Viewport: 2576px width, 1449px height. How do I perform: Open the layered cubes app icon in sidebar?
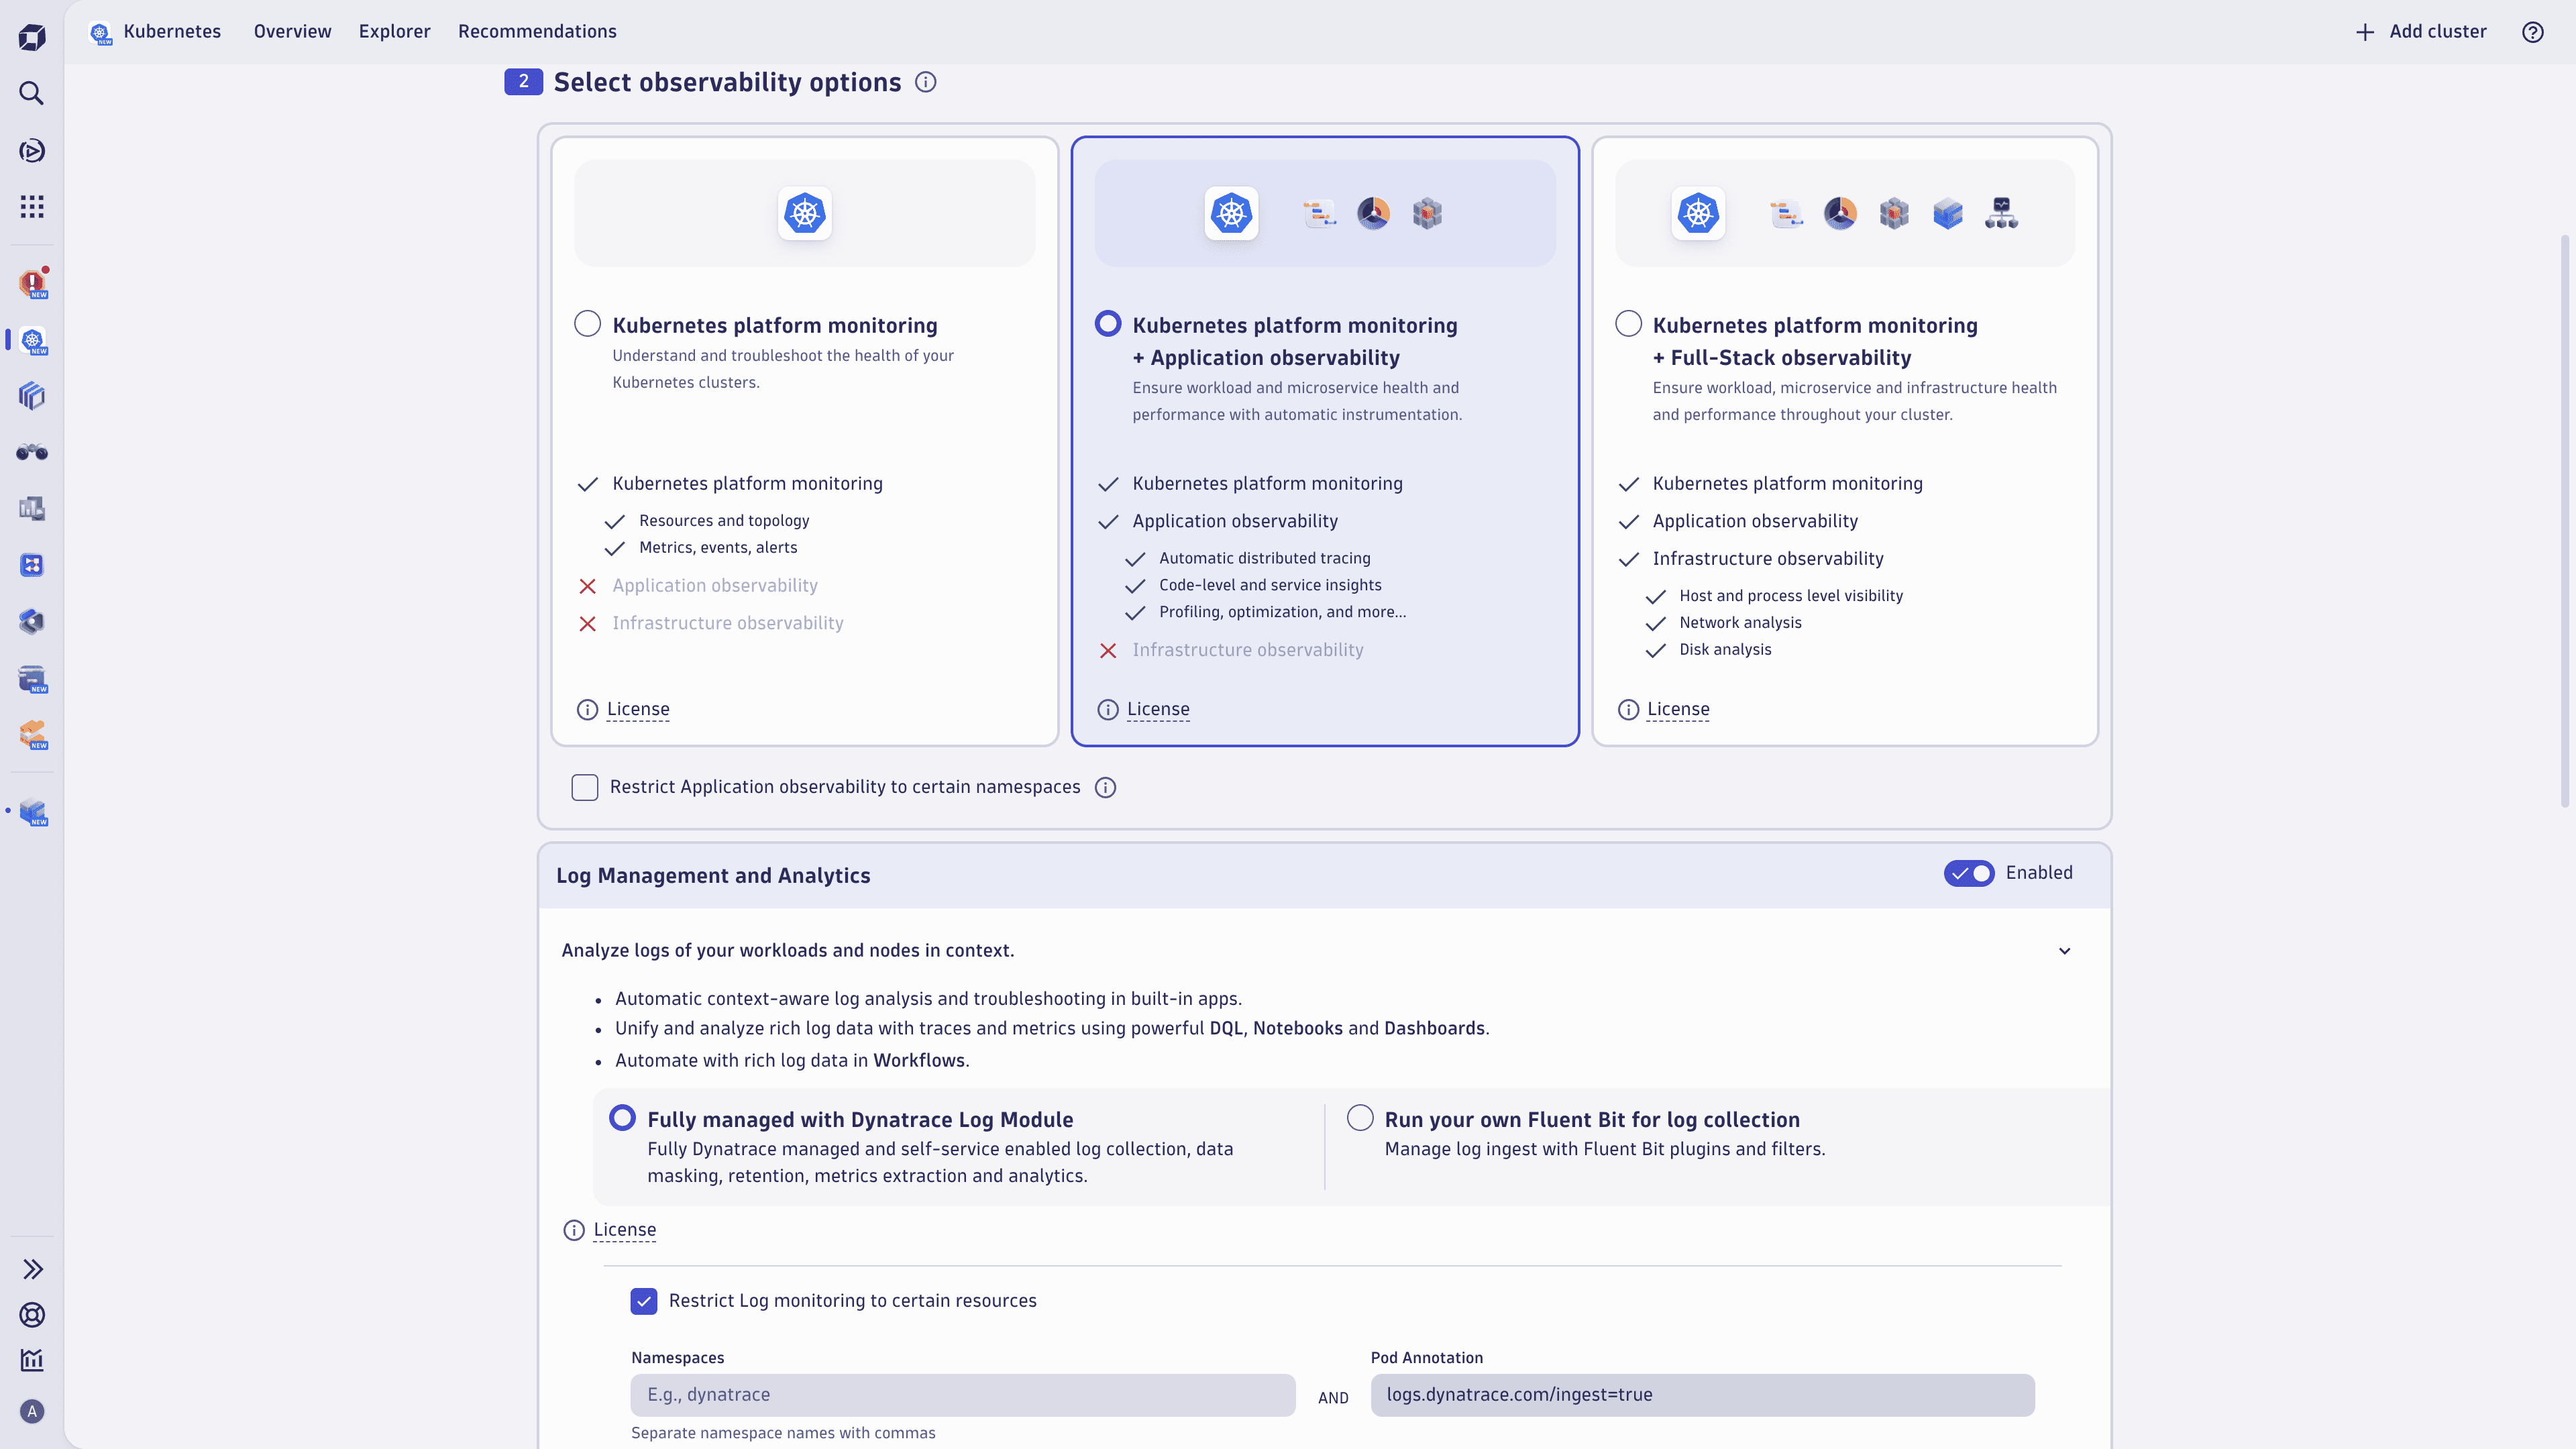coord(32,396)
